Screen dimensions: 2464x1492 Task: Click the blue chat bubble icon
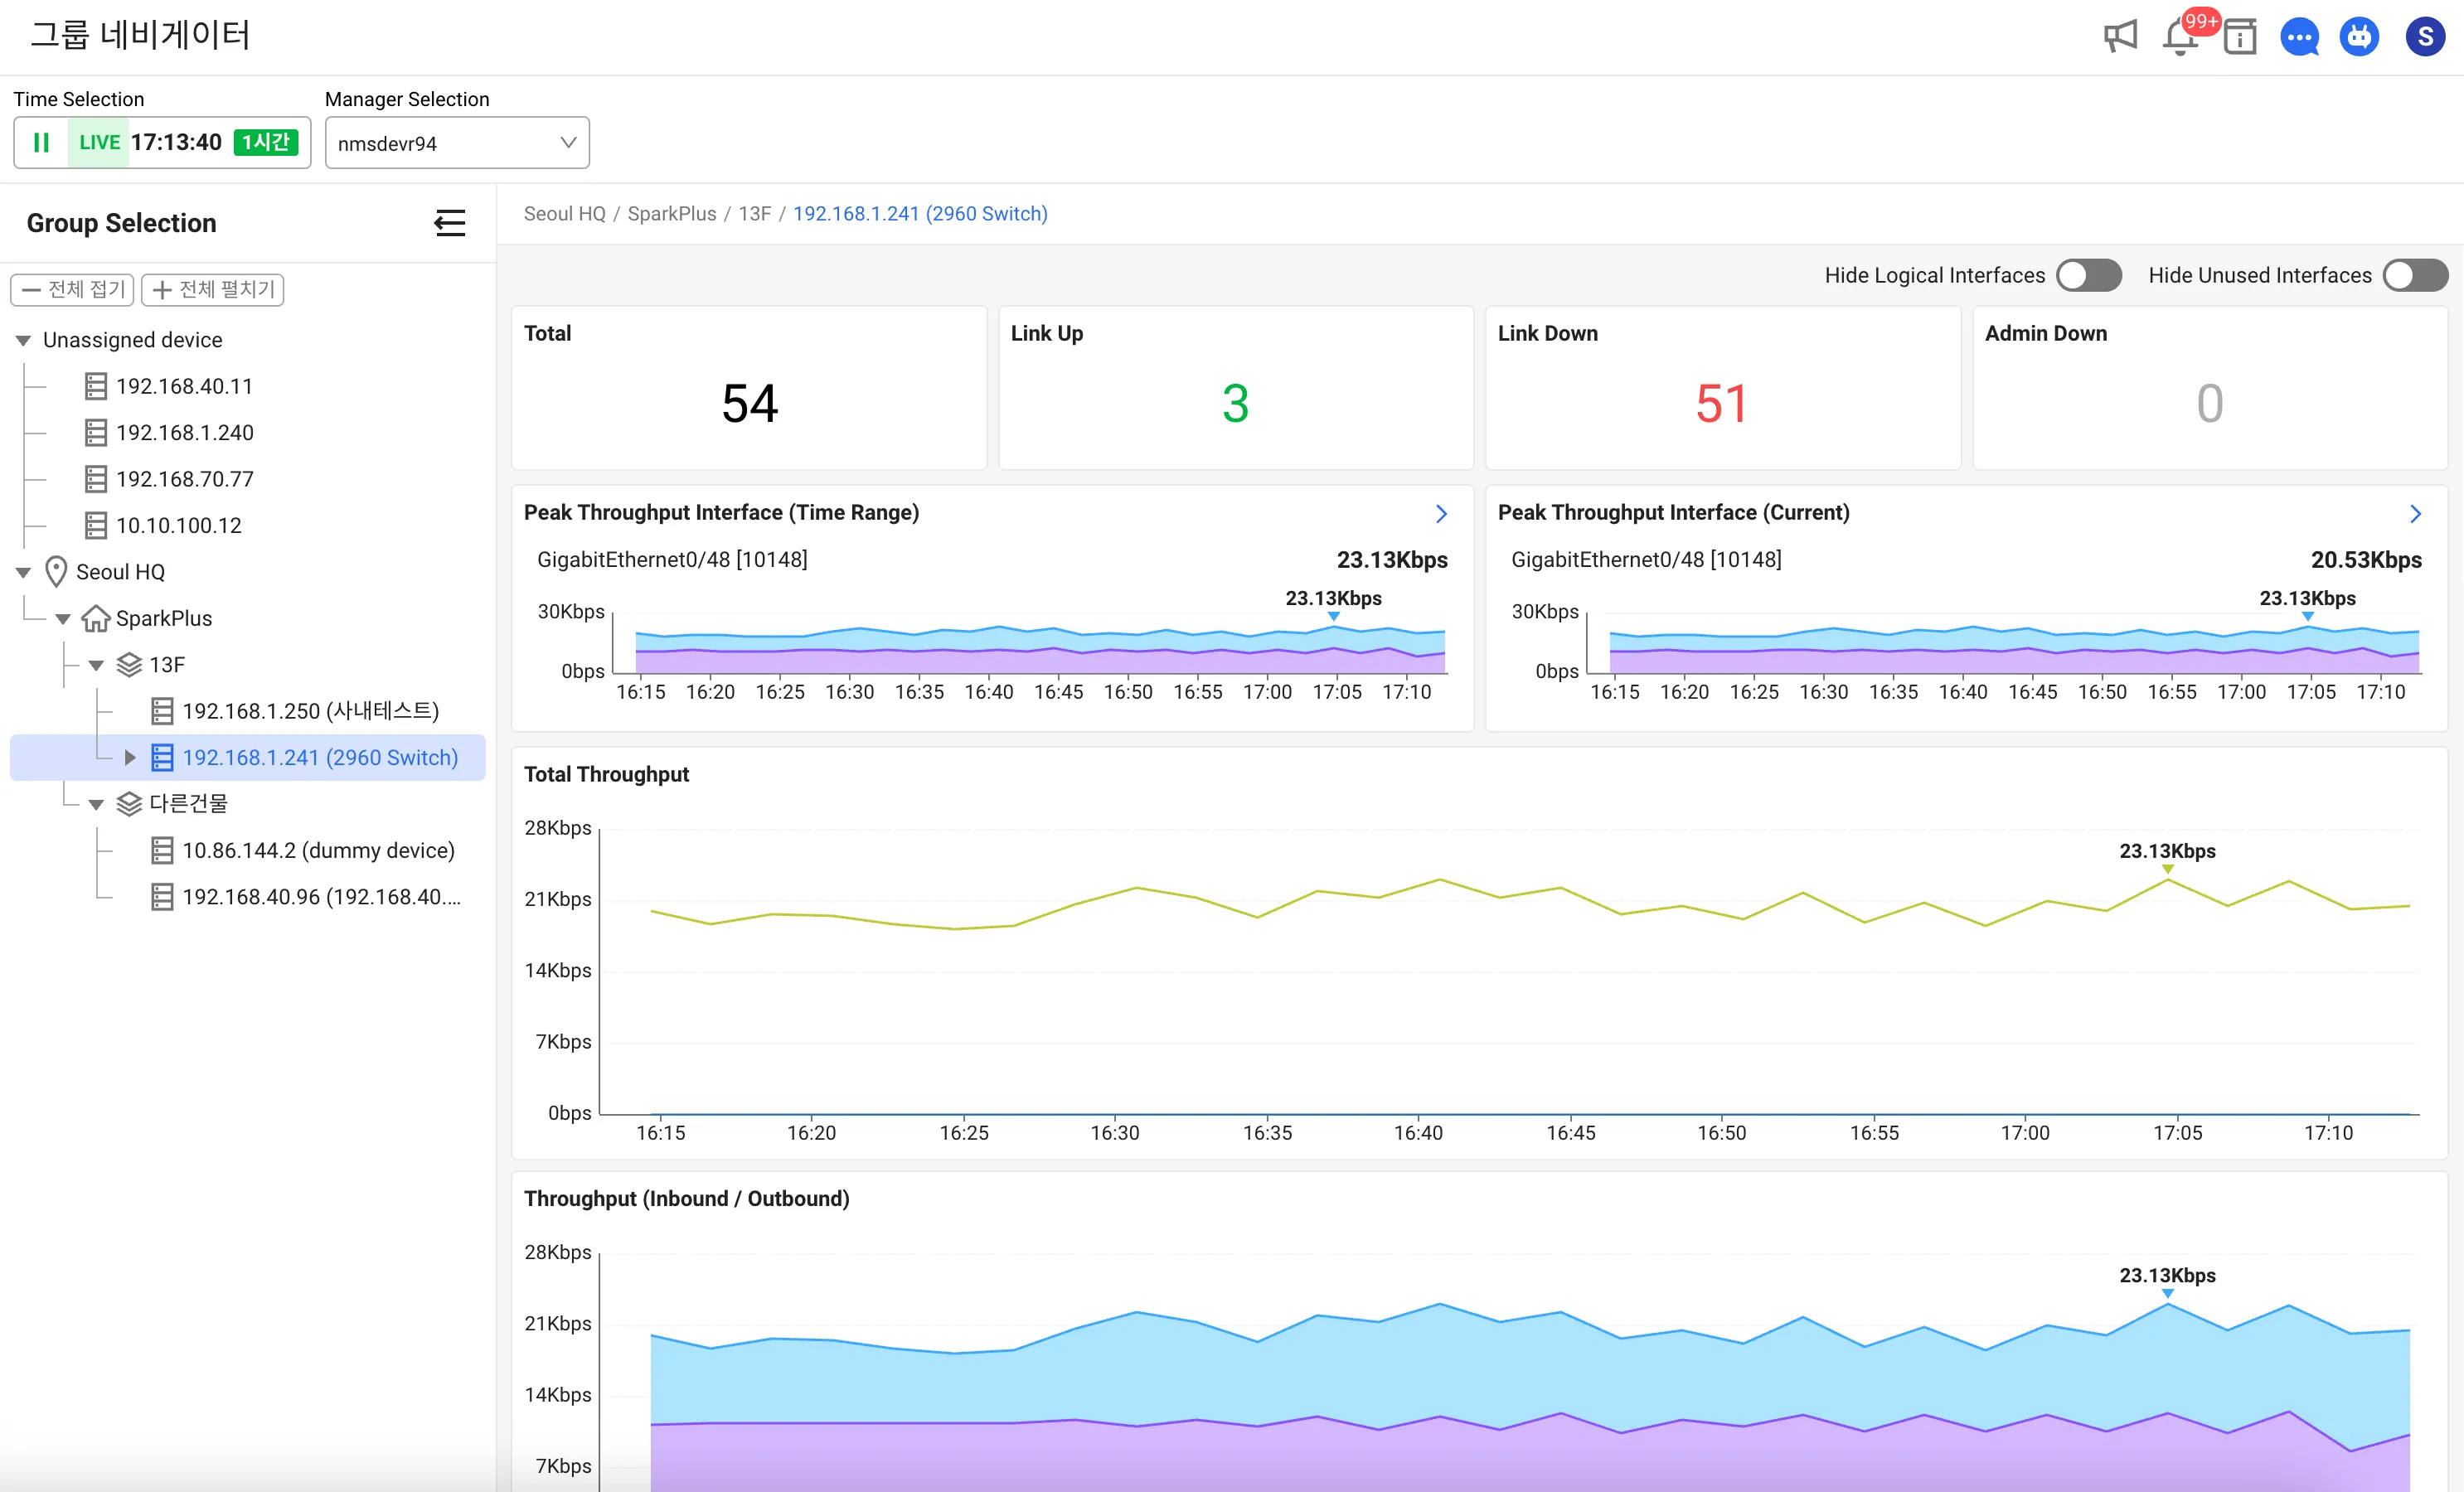[2299, 38]
